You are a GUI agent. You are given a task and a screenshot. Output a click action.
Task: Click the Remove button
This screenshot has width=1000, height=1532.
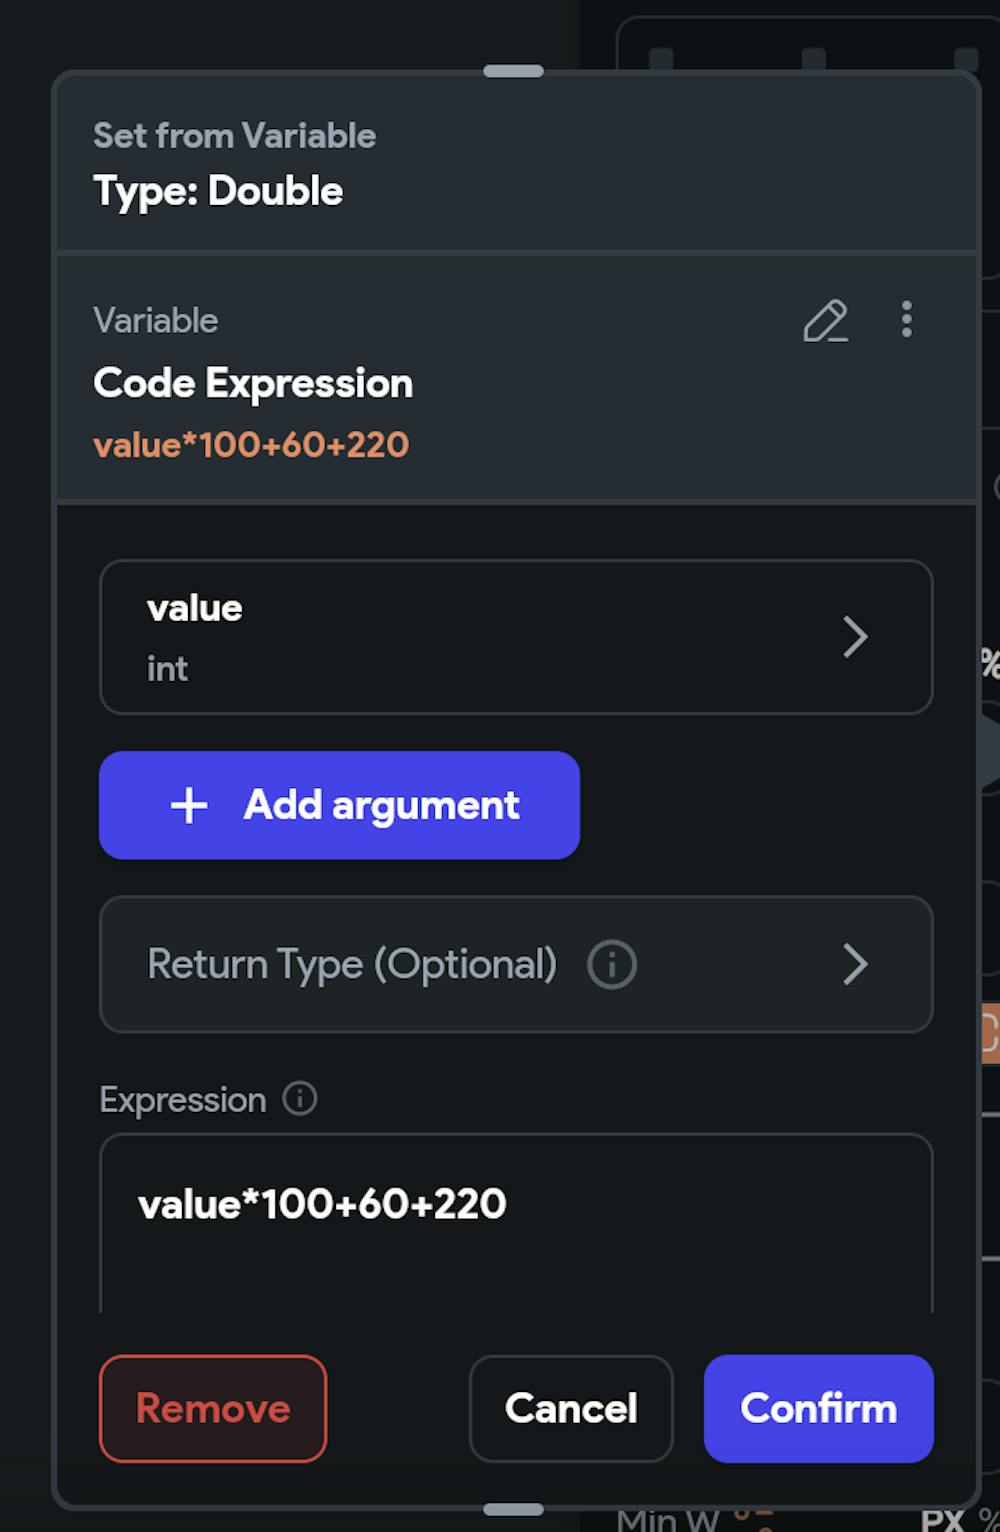pos(213,1408)
